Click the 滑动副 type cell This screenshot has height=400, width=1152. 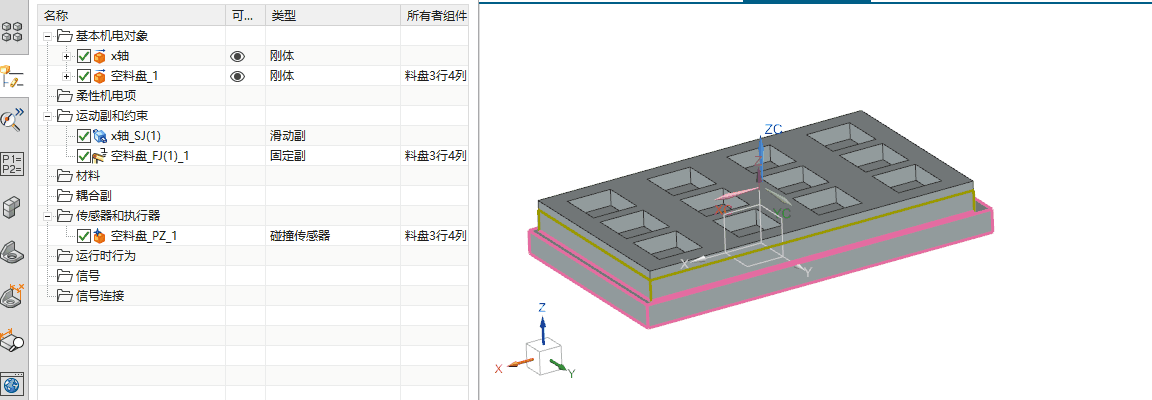click(288, 136)
